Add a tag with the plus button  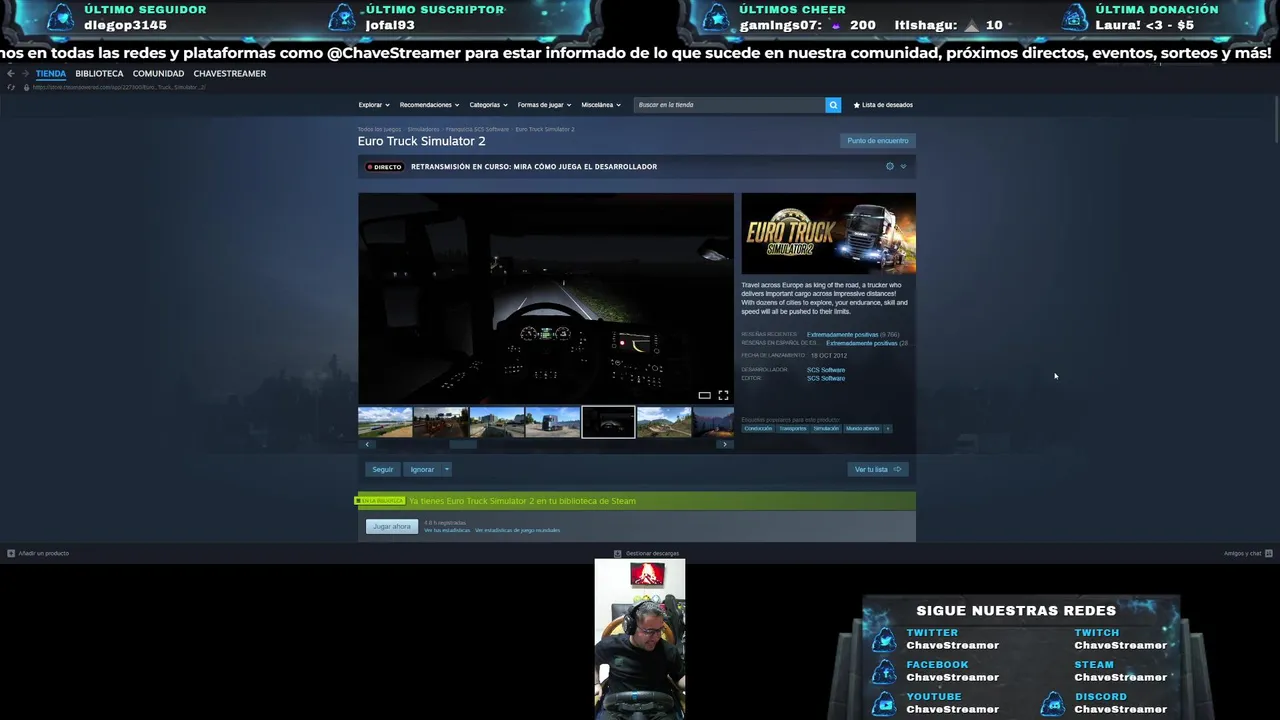[x=887, y=428]
